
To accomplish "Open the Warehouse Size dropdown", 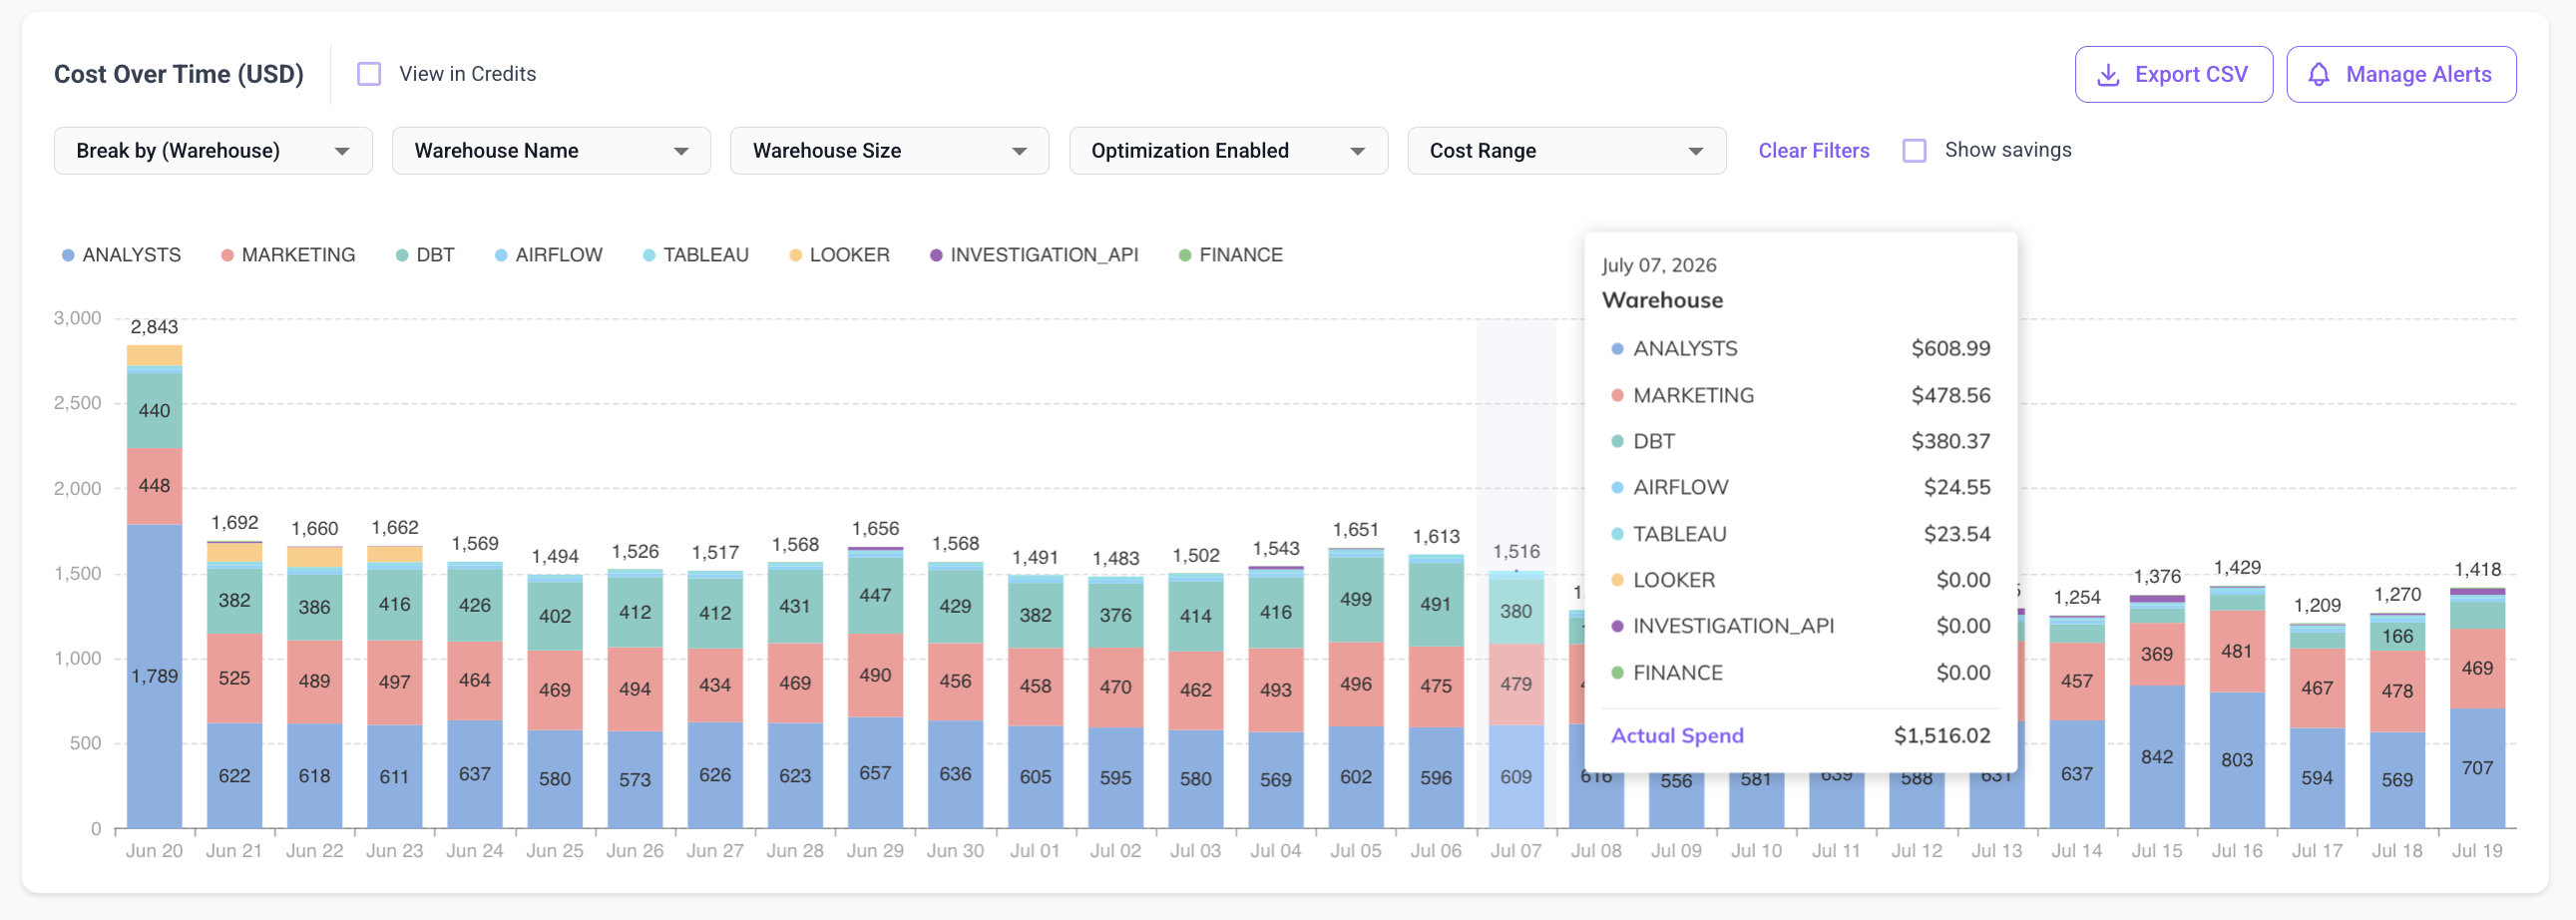I will click(889, 151).
